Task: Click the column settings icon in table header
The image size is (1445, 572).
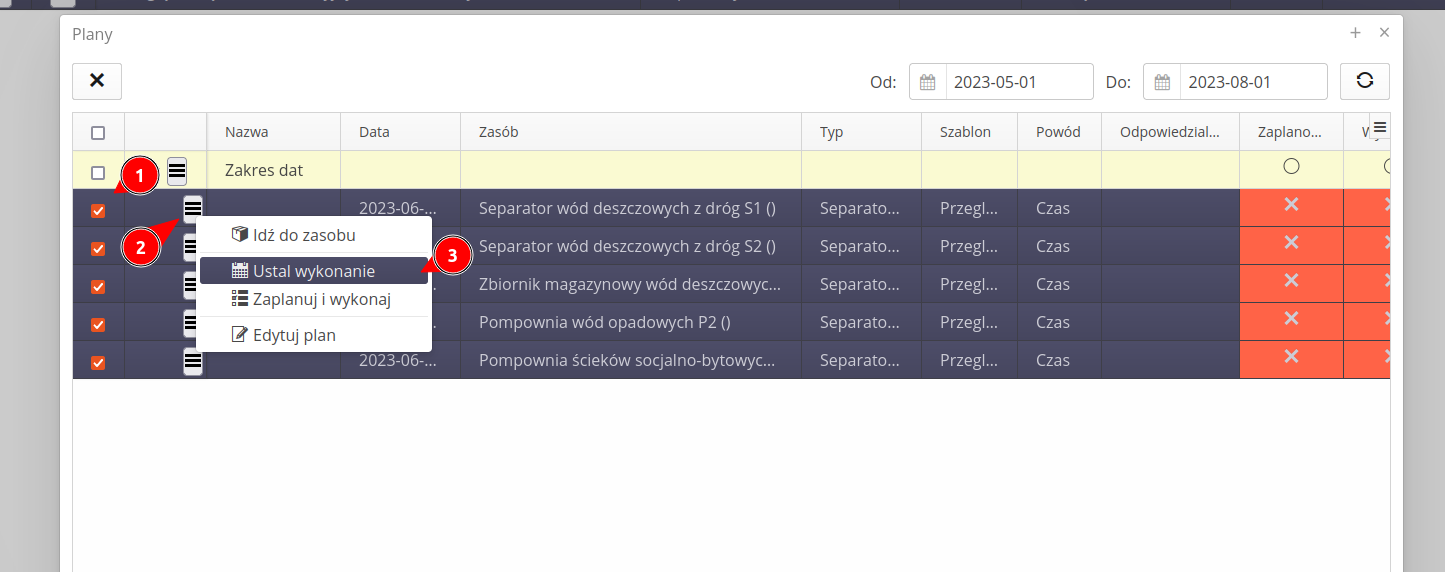Action: (x=1379, y=127)
